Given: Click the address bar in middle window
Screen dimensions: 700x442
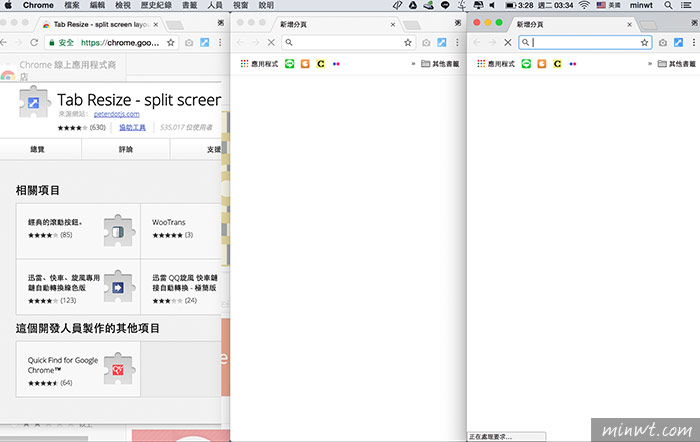Looking at the screenshot, I should pos(349,42).
